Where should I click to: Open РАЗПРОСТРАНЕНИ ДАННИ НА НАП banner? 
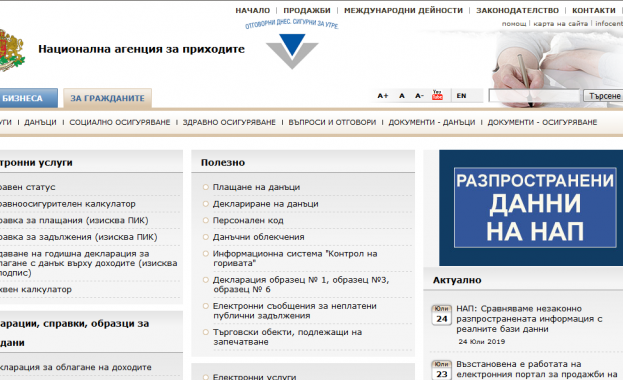click(x=531, y=207)
